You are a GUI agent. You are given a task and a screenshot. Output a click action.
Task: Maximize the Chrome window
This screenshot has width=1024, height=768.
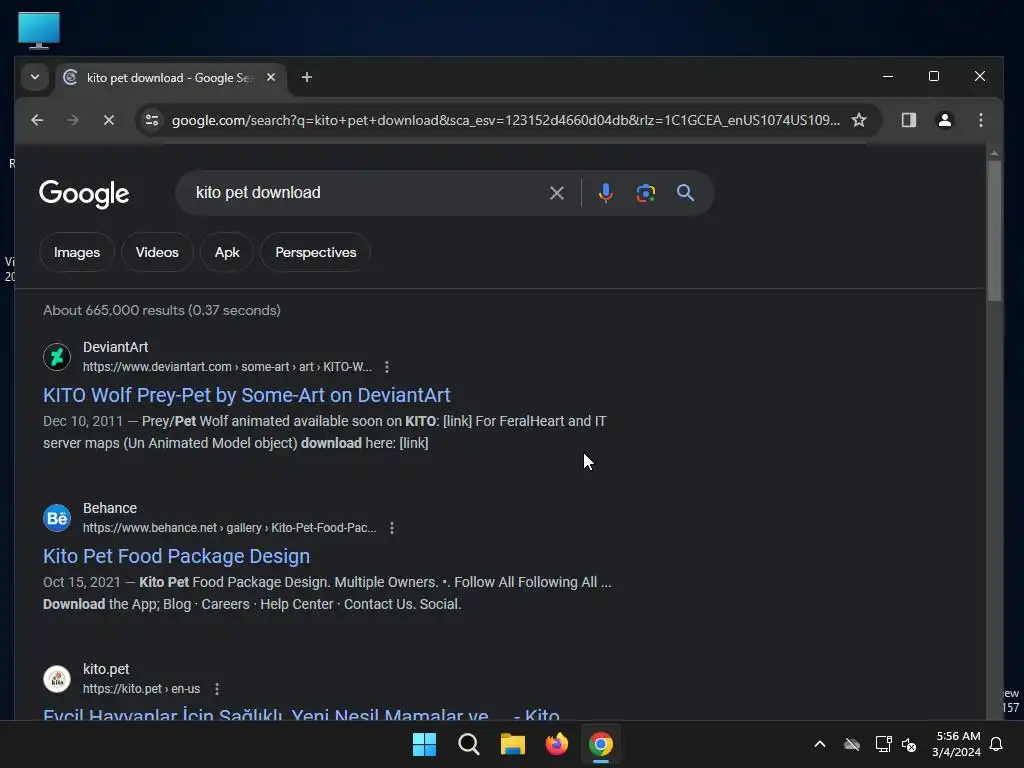pos(934,76)
